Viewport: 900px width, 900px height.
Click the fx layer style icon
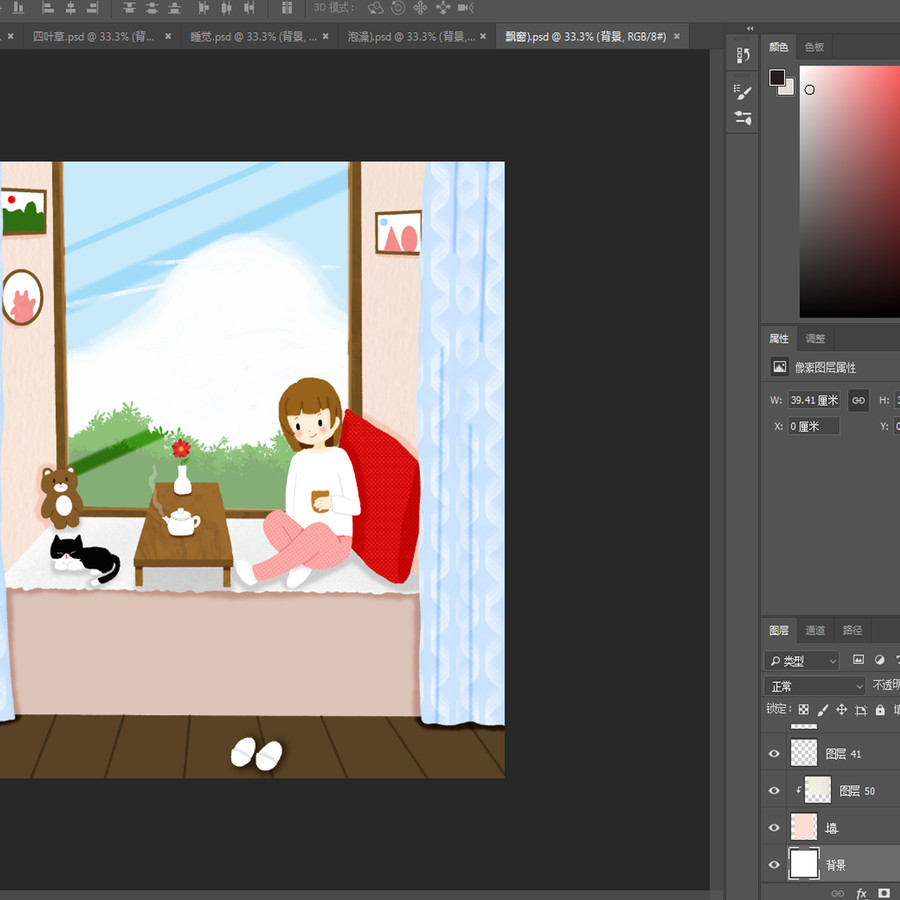[861, 893]
